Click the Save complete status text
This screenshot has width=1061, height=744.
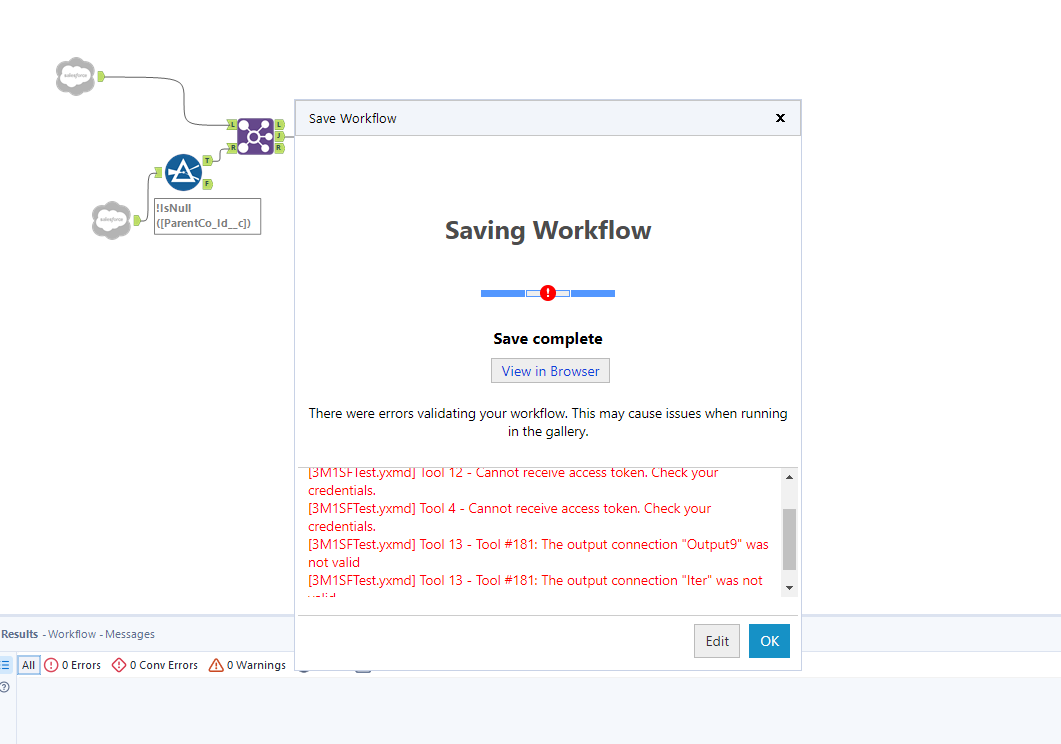pos(548,339)
